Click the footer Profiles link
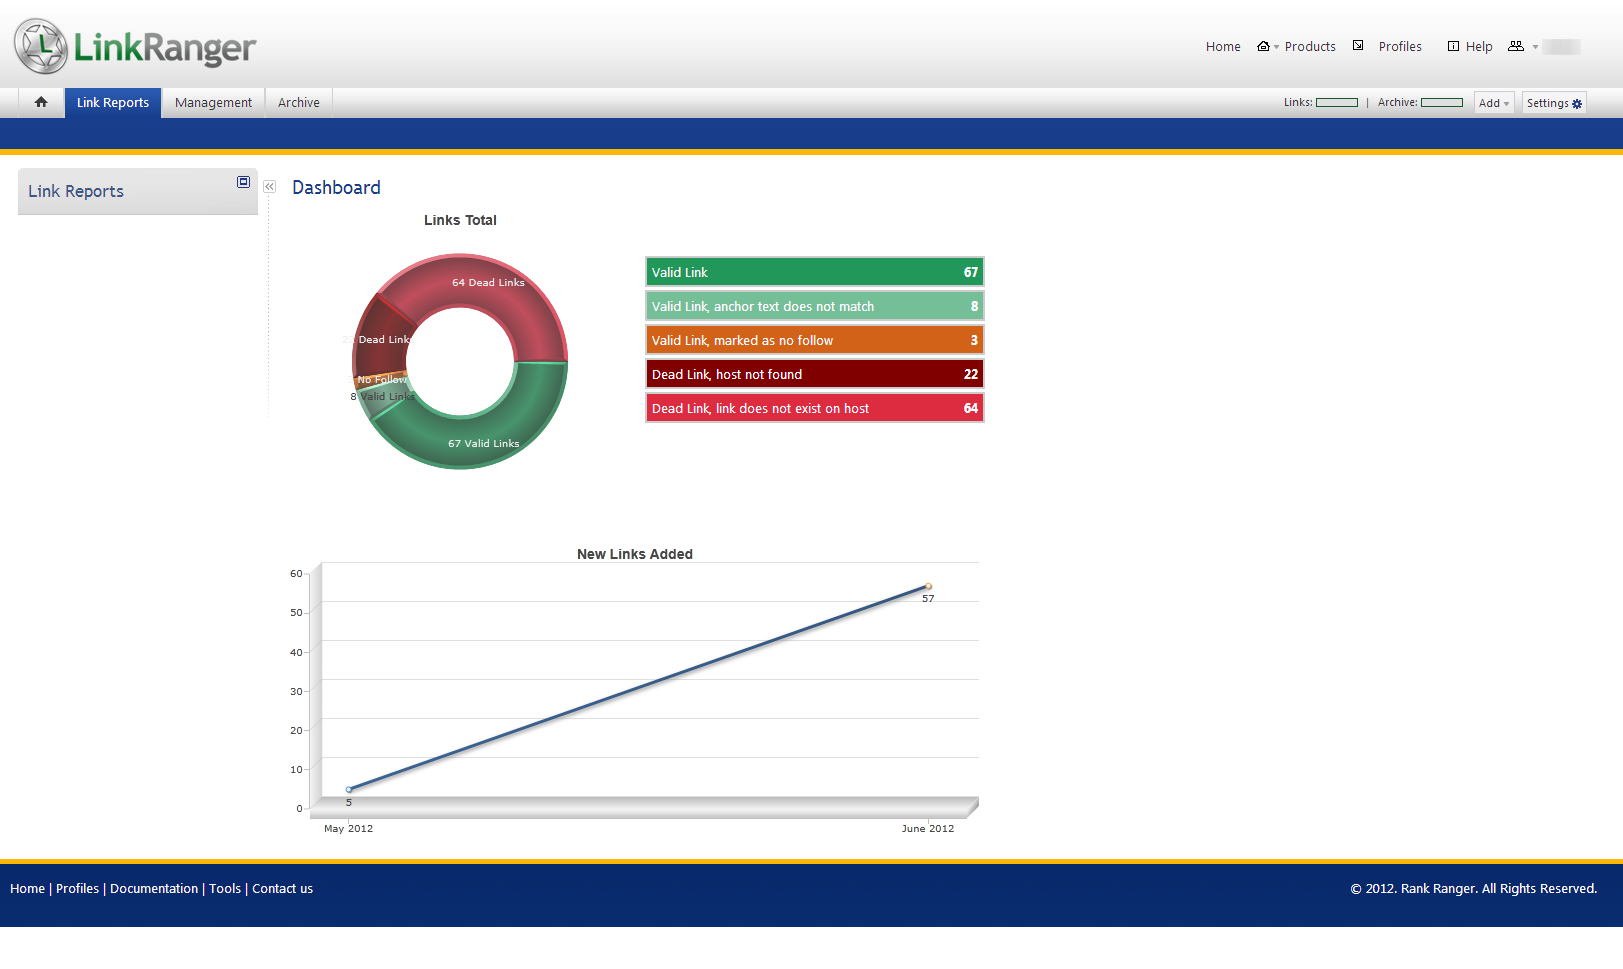 [x=77, y=889]
